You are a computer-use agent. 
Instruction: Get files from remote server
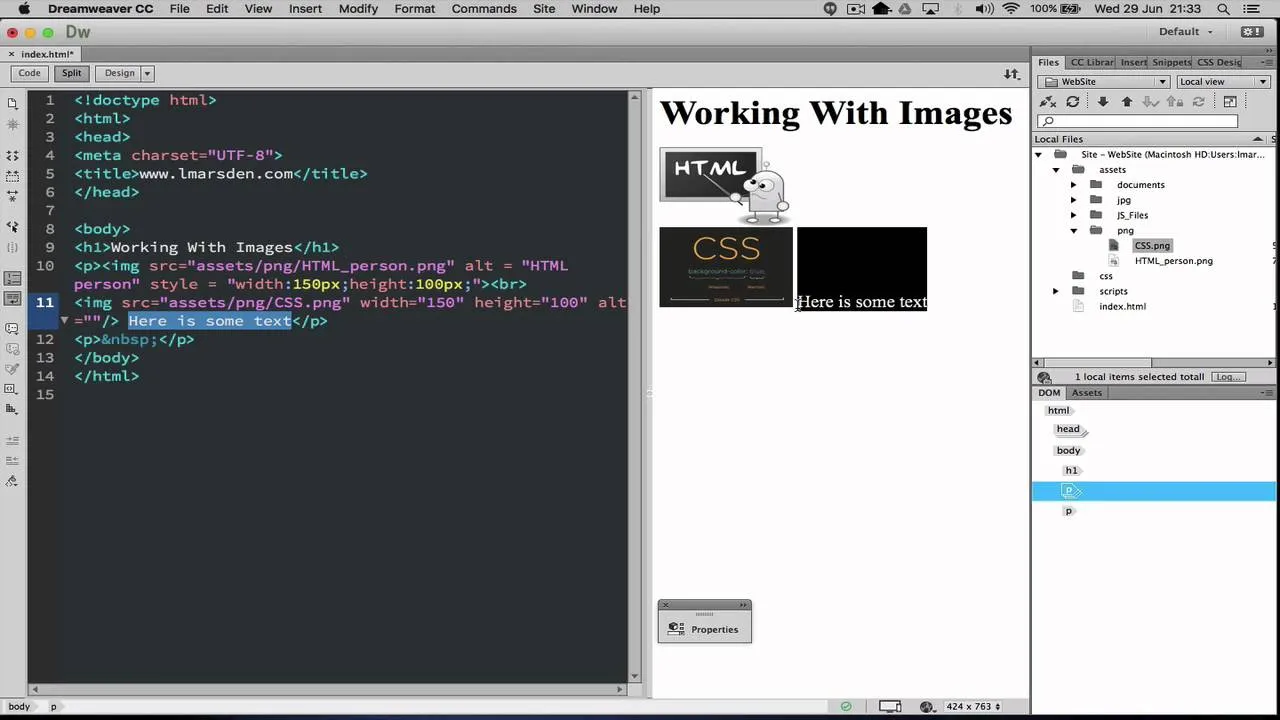pyautogui.click(x=1103, y=101)
